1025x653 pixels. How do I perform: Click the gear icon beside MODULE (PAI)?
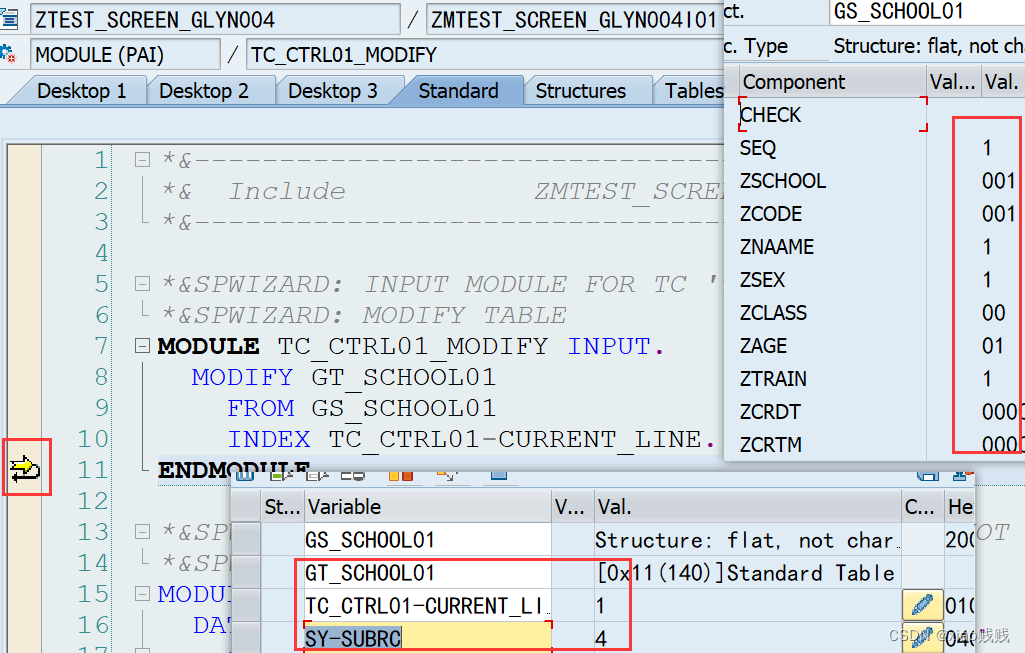click(x=8, y=54)
